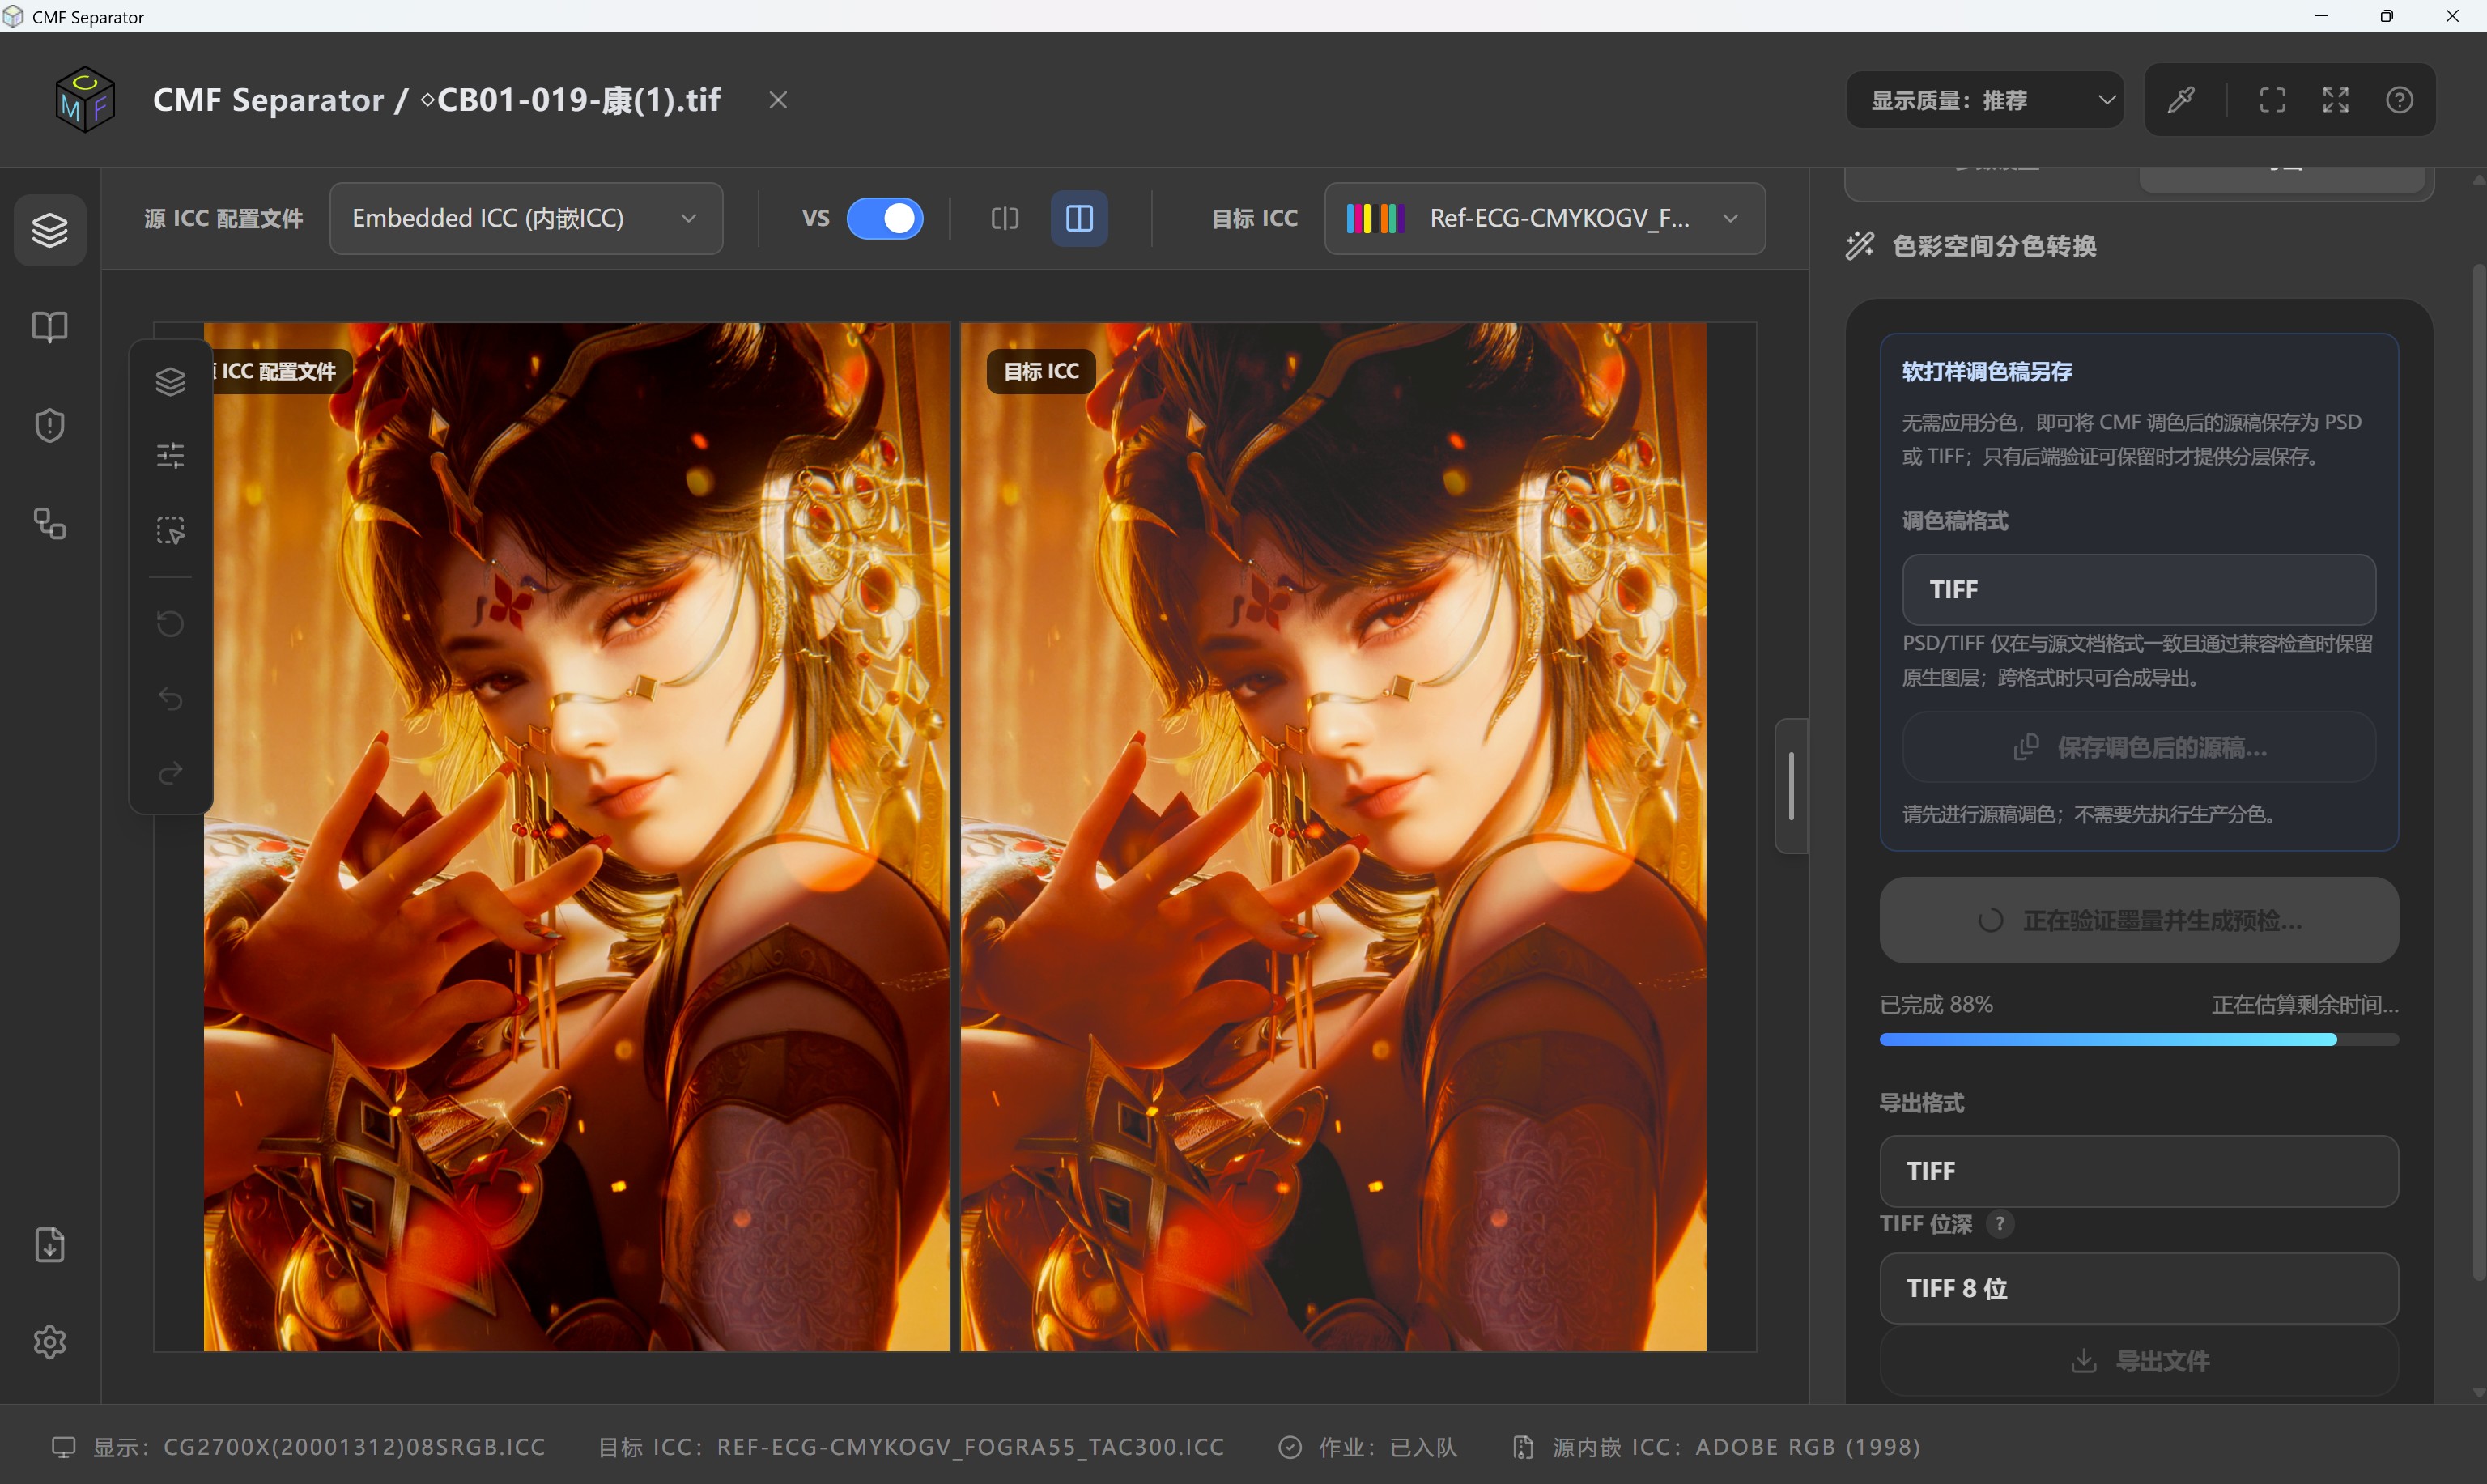Click the 88% completion progress bar

2139,1040
